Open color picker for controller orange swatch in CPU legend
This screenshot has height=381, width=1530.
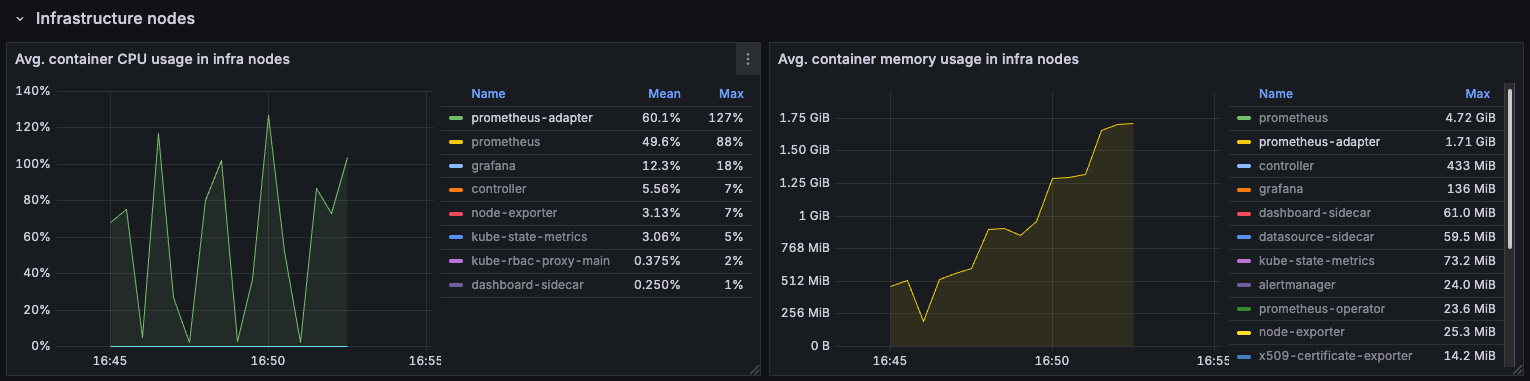[456, 189]
